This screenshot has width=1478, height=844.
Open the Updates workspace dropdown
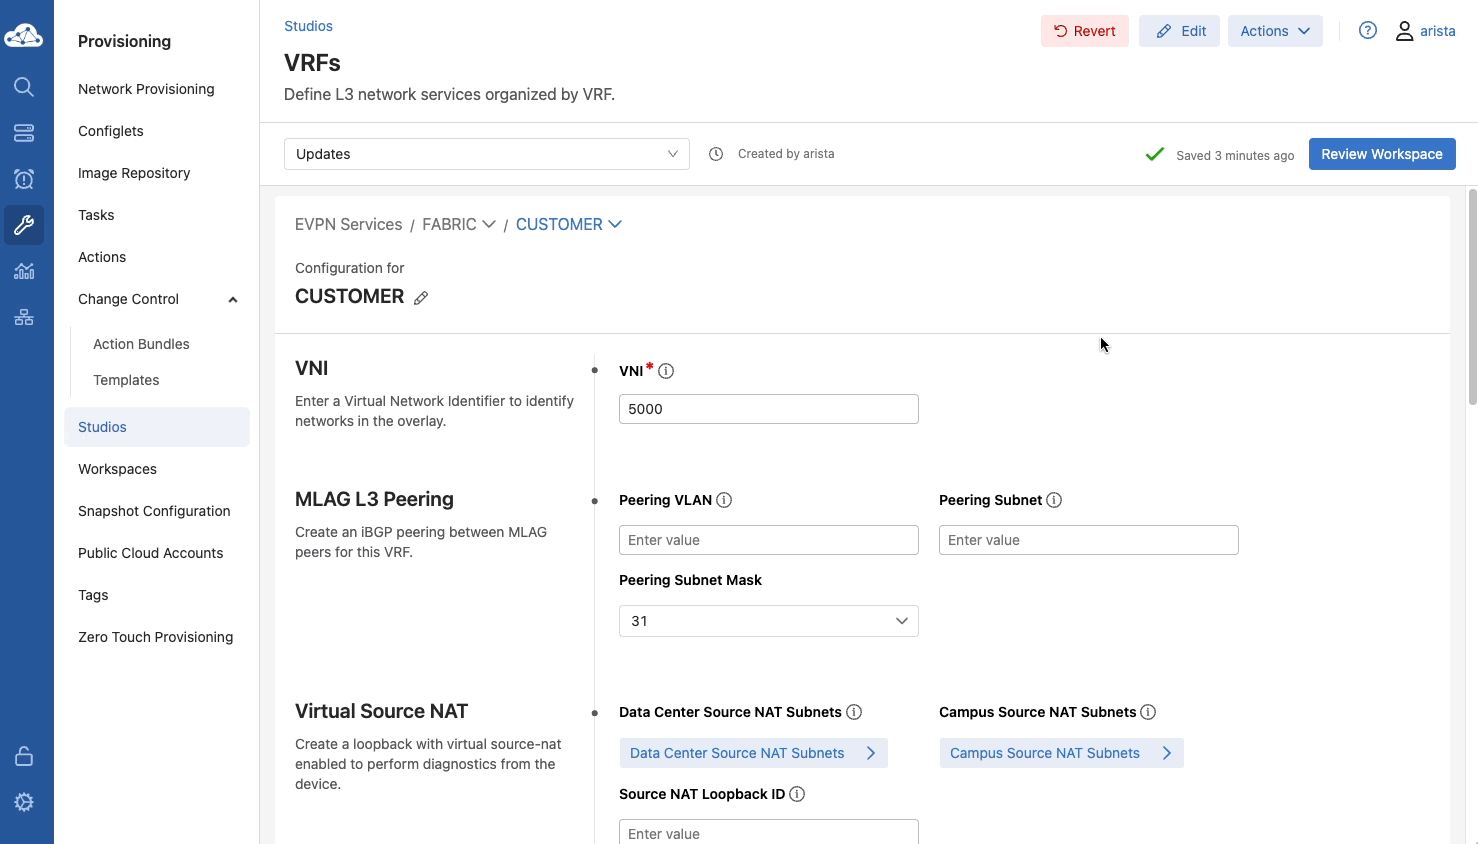(x=486, y=154)
